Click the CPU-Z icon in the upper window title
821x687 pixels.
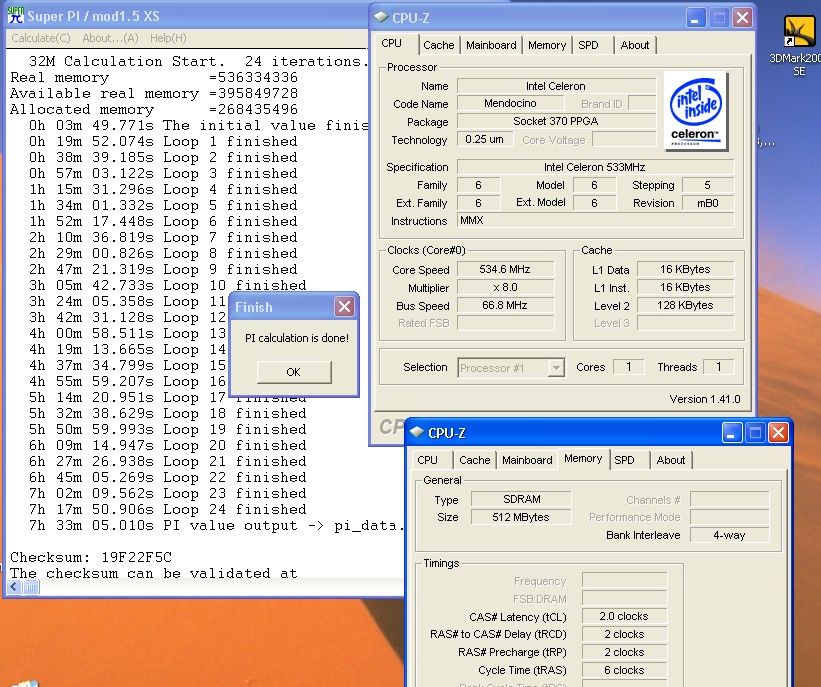(381, 17)
